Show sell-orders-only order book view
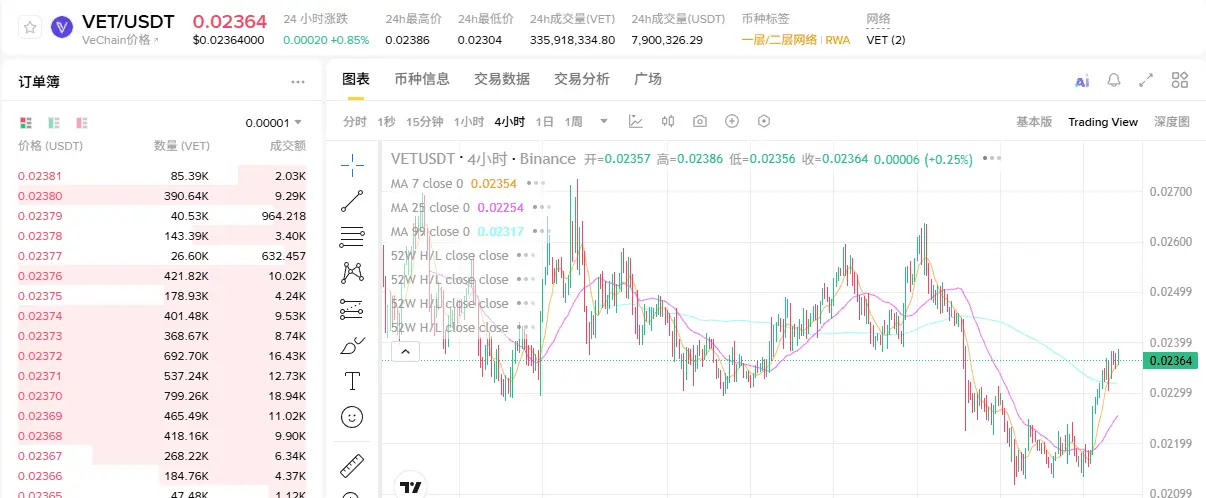Image resolution: width=1206 pixels, height=498 pixels. pyautogui.click(x=82, y=122)
